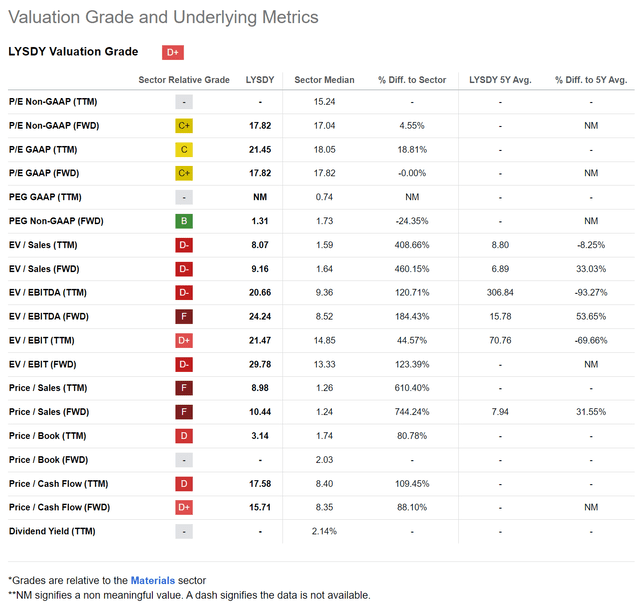Click the 29.78 LYSDY EV / EBIT (FWD) value
This screenshot has width=640, height=612.
pos(260,364)
